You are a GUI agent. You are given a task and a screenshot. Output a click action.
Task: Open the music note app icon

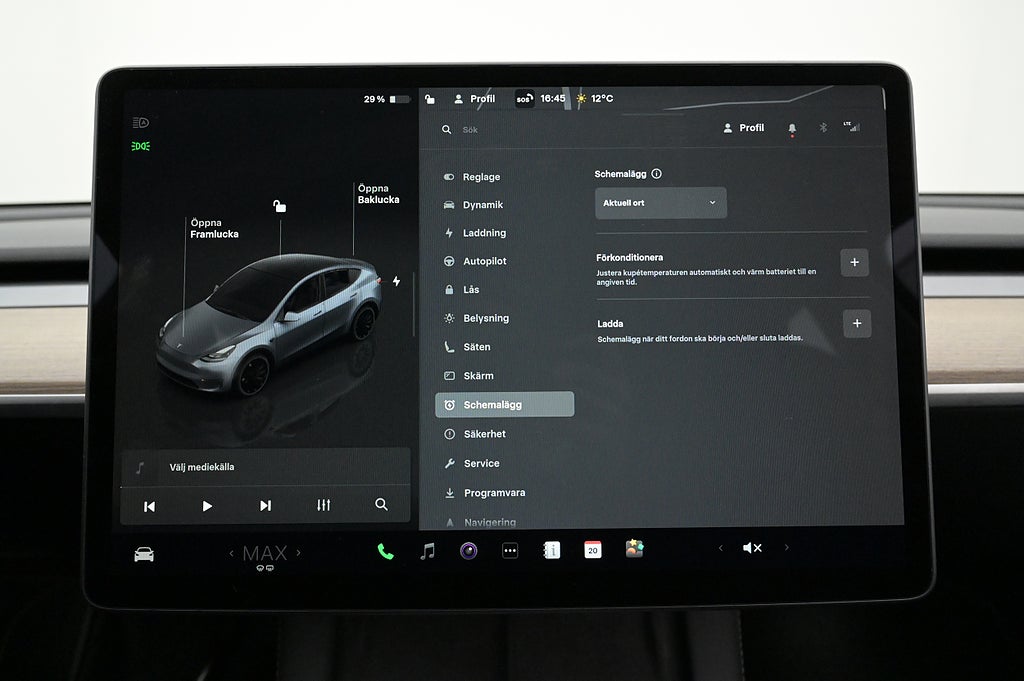click(427, 551)
